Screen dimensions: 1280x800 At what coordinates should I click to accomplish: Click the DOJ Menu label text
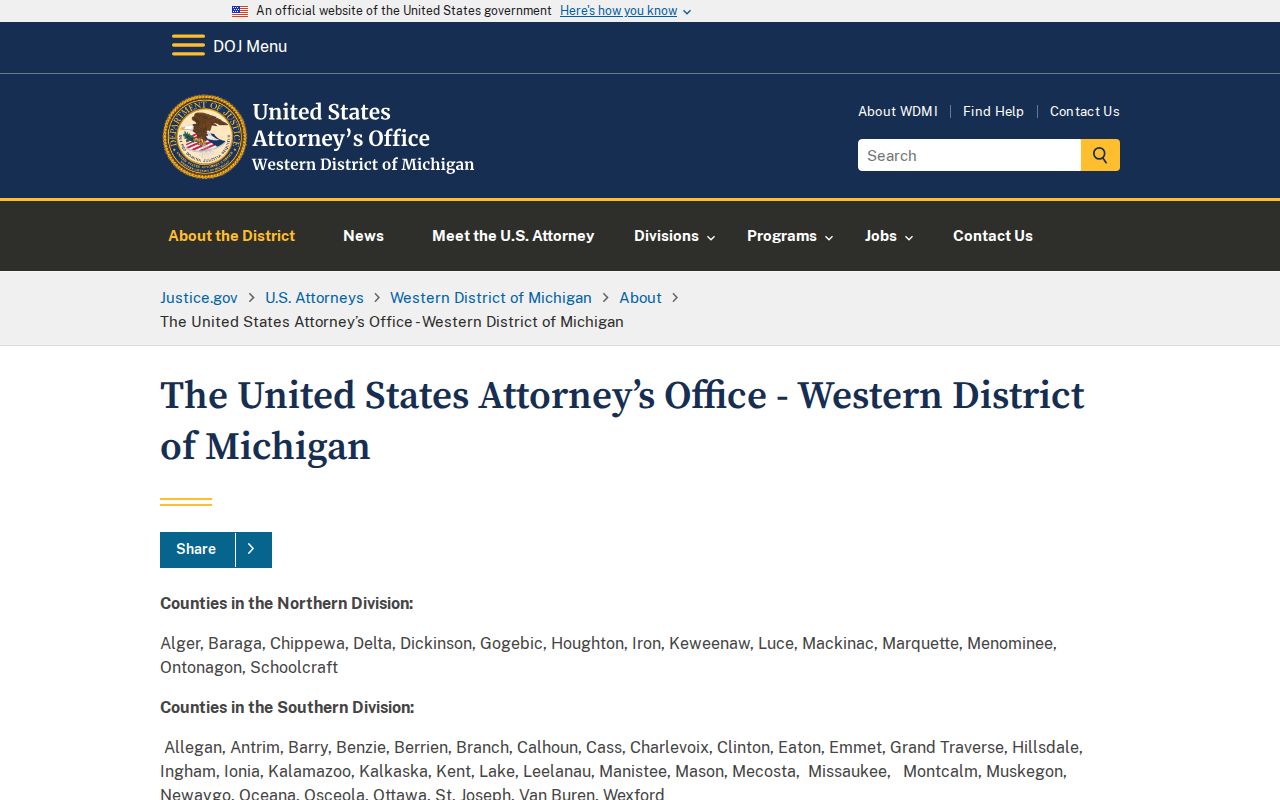pyautogui.click(x=250, y=46)
